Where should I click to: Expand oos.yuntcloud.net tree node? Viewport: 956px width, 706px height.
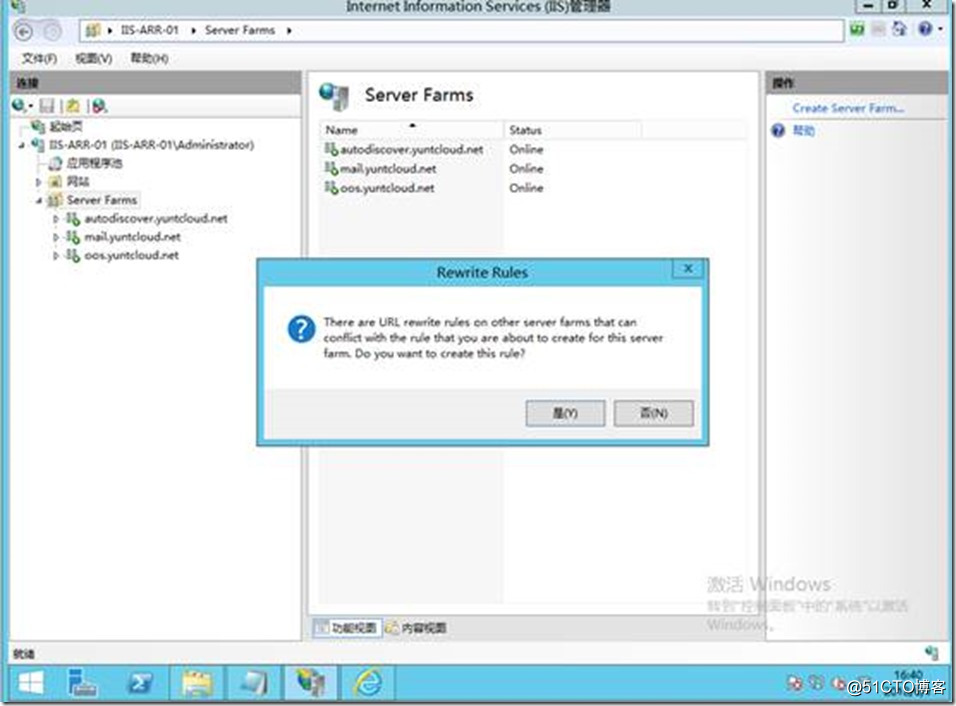55,255
